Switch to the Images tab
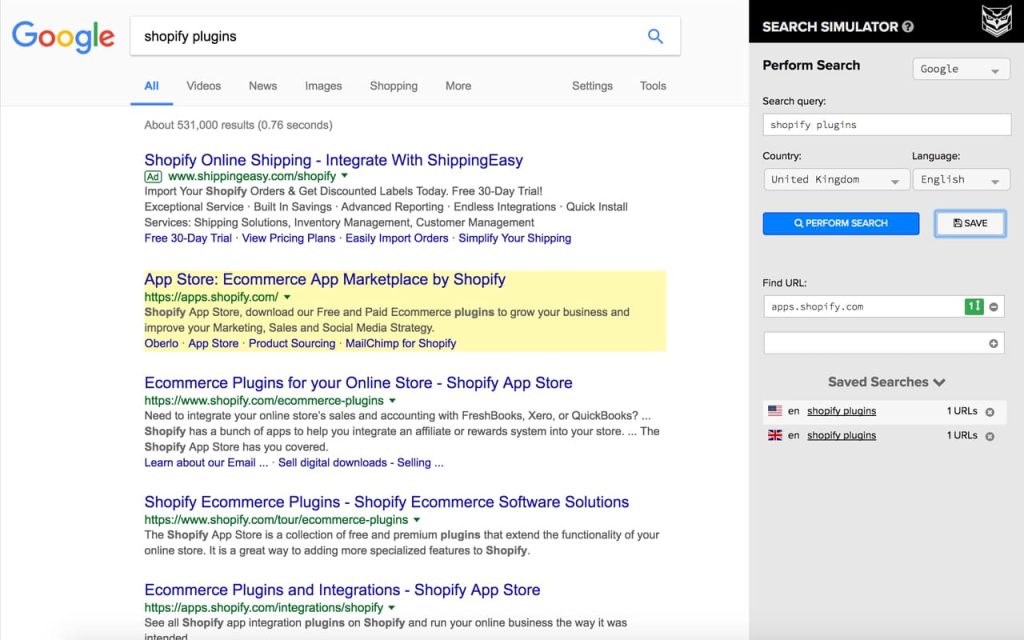The height and width of the screenshot is (640, 1024). point(323,86)
